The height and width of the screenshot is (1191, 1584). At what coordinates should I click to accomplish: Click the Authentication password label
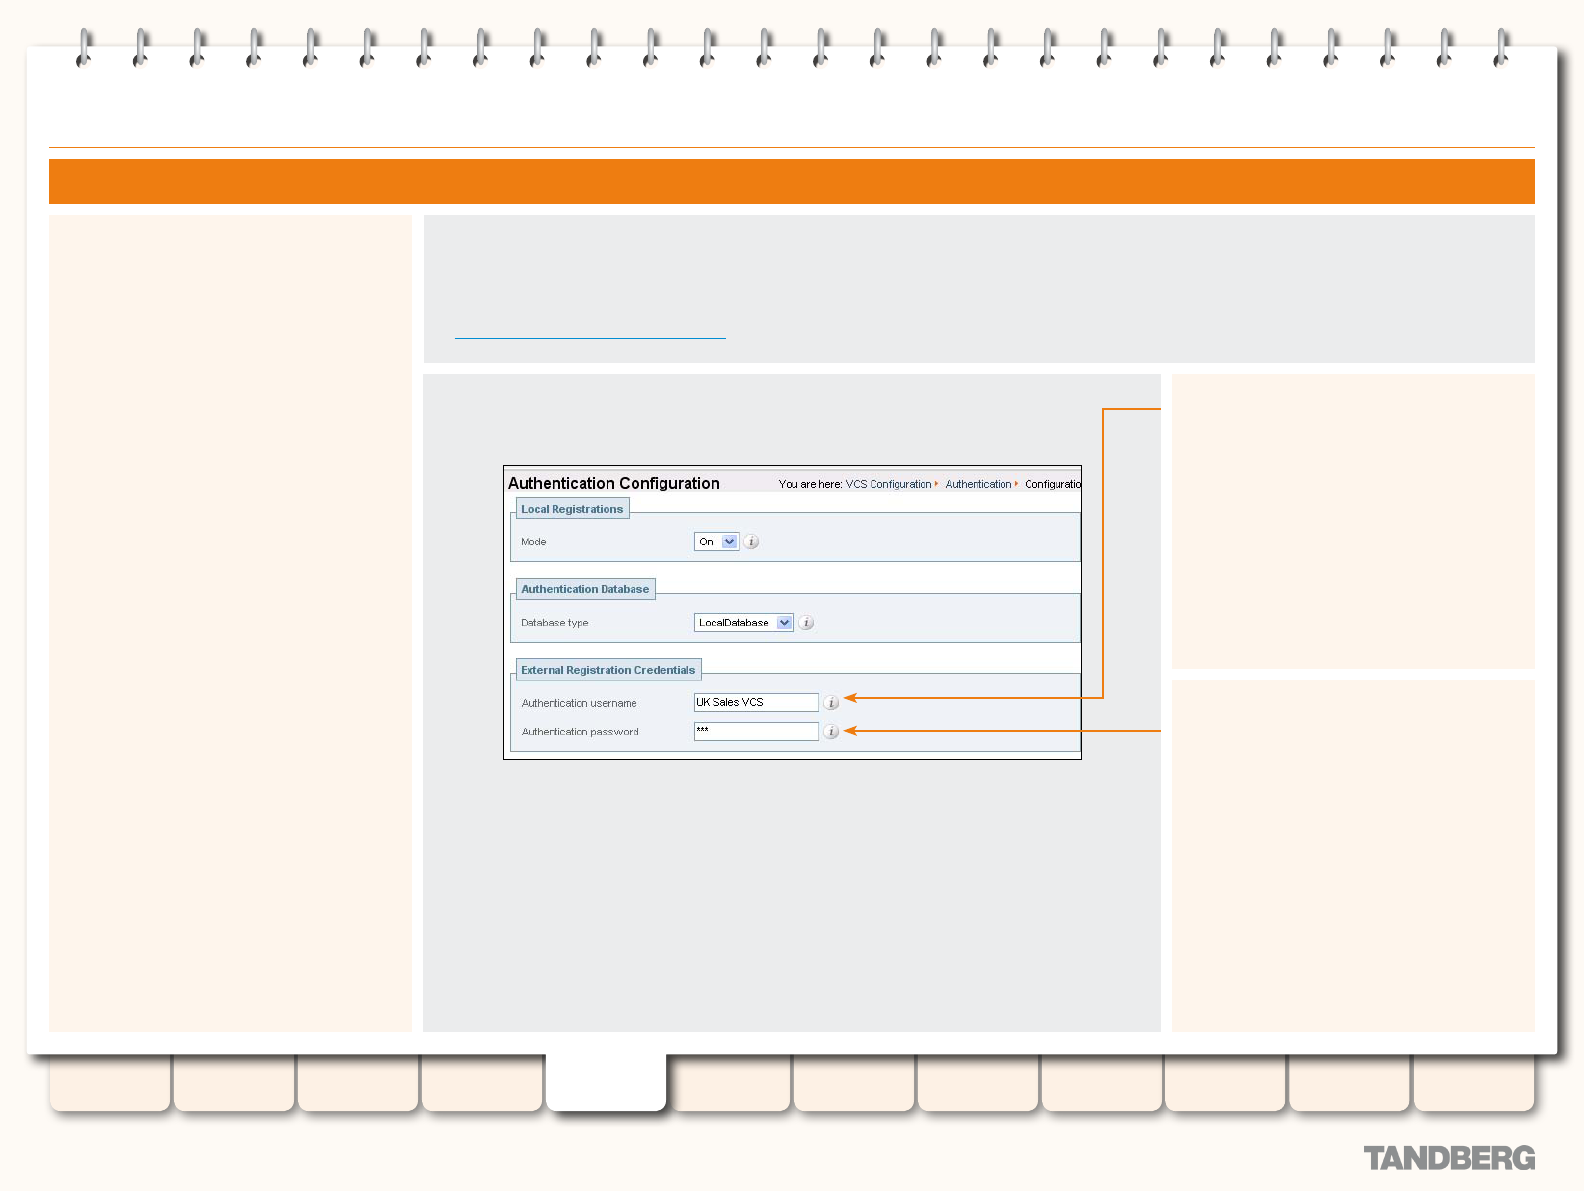pyautogui.click(x=580, y=732)
